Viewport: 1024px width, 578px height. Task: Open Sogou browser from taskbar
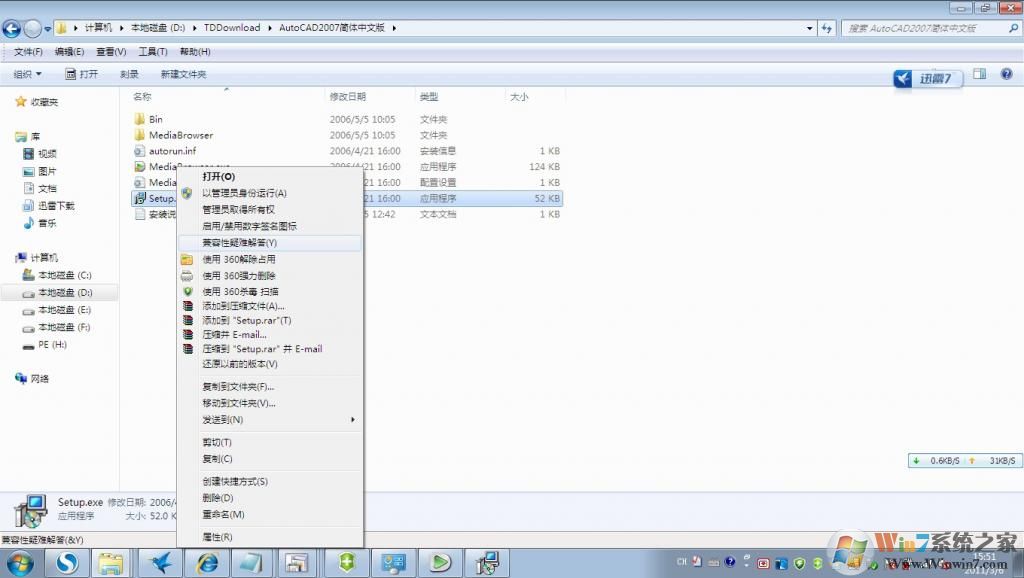click(67, 563)
